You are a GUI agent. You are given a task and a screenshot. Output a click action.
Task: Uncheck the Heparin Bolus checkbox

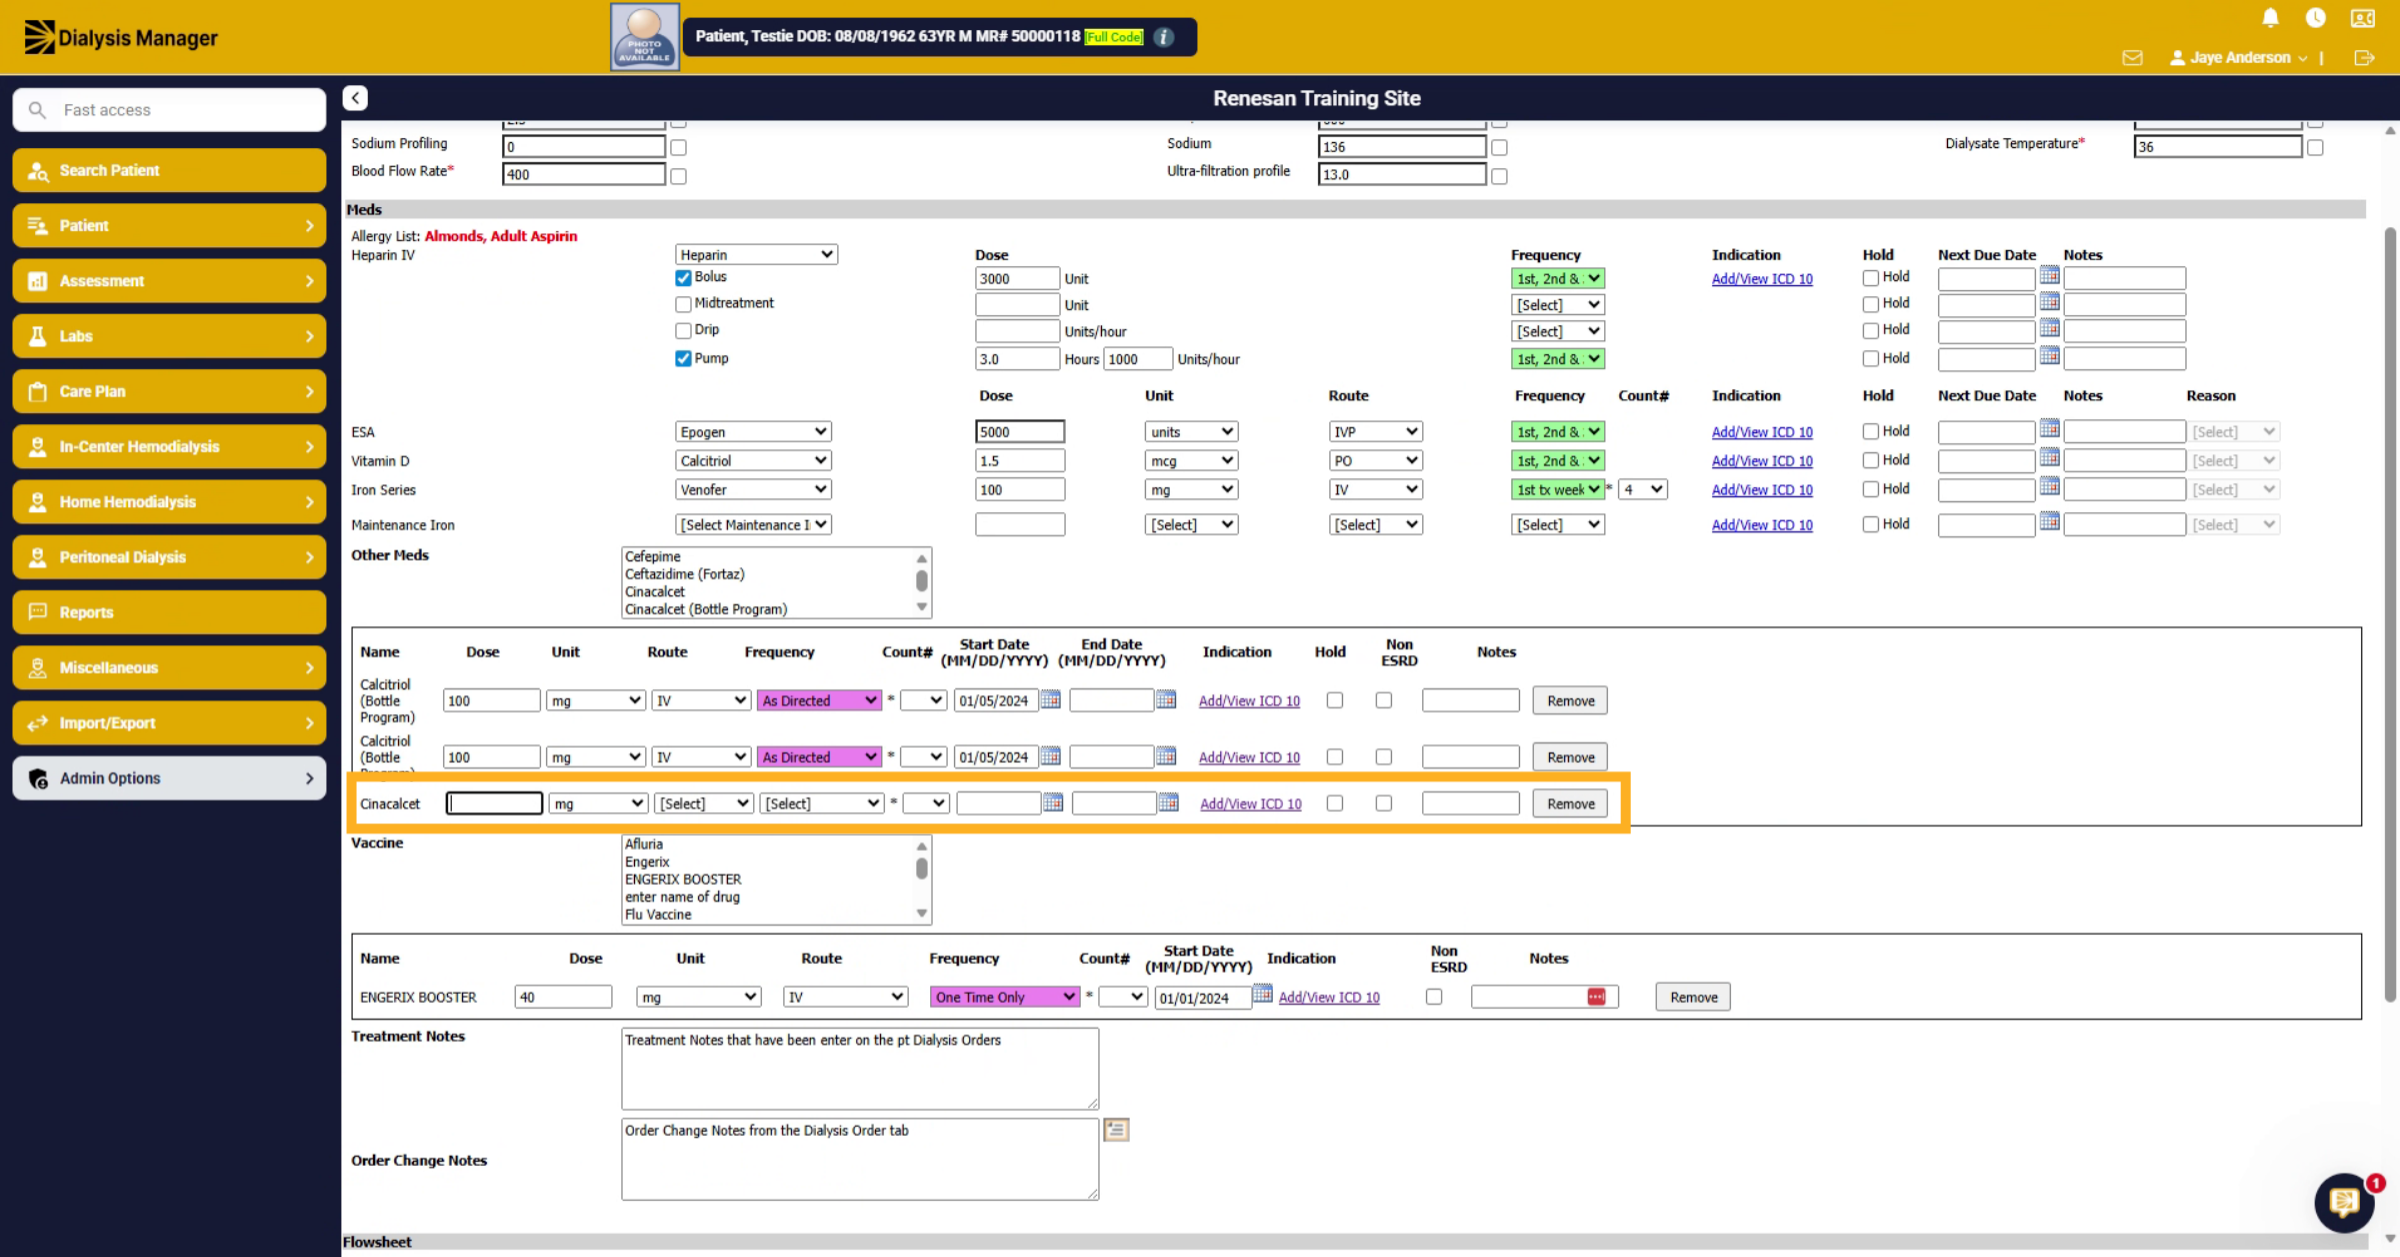tap(683, 278)
